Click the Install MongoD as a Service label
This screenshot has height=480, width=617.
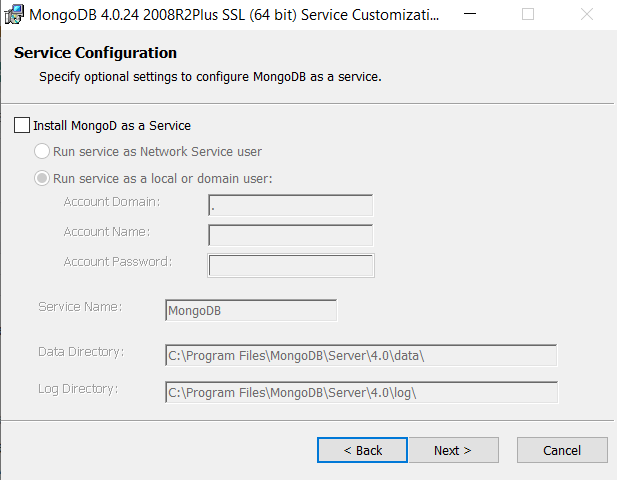pyautogui.click(x=112, y=126)
